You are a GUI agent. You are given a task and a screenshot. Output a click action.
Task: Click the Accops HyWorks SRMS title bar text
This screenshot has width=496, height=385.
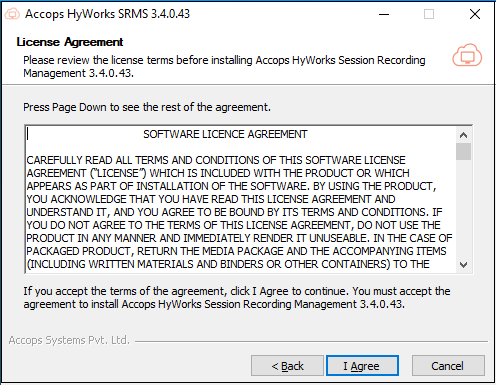pos(107,14)
